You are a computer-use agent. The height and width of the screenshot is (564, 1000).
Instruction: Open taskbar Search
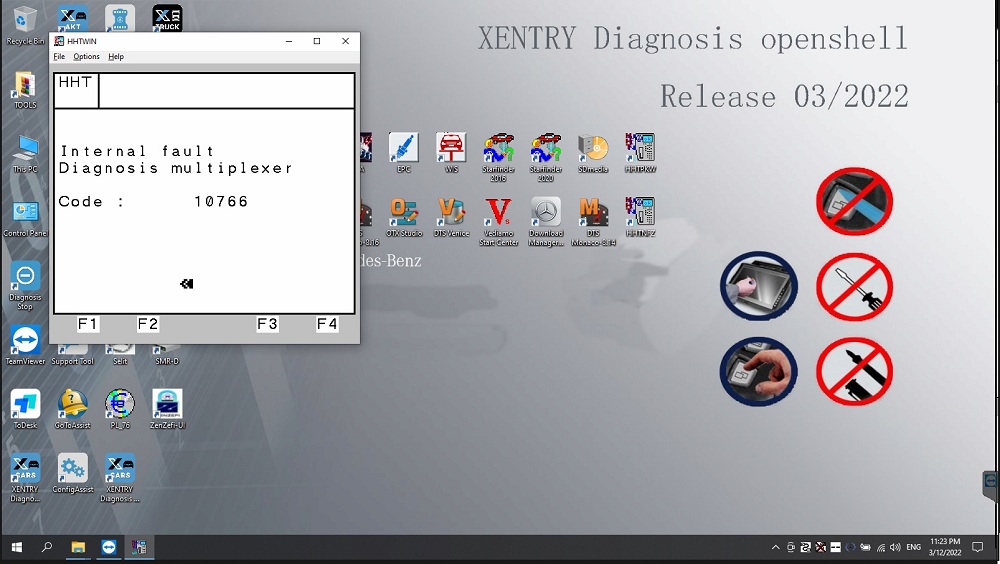click(x=47, y=547)
